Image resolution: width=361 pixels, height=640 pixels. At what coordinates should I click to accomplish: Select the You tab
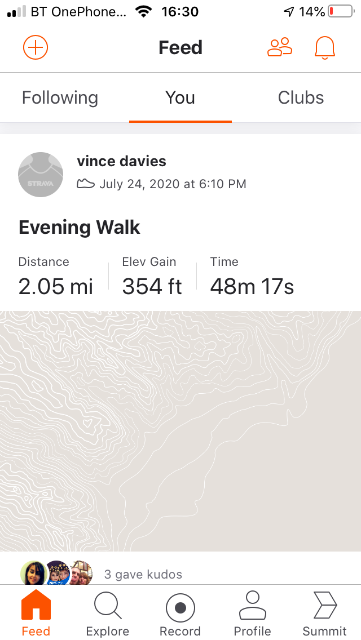[x=180, y=98]
